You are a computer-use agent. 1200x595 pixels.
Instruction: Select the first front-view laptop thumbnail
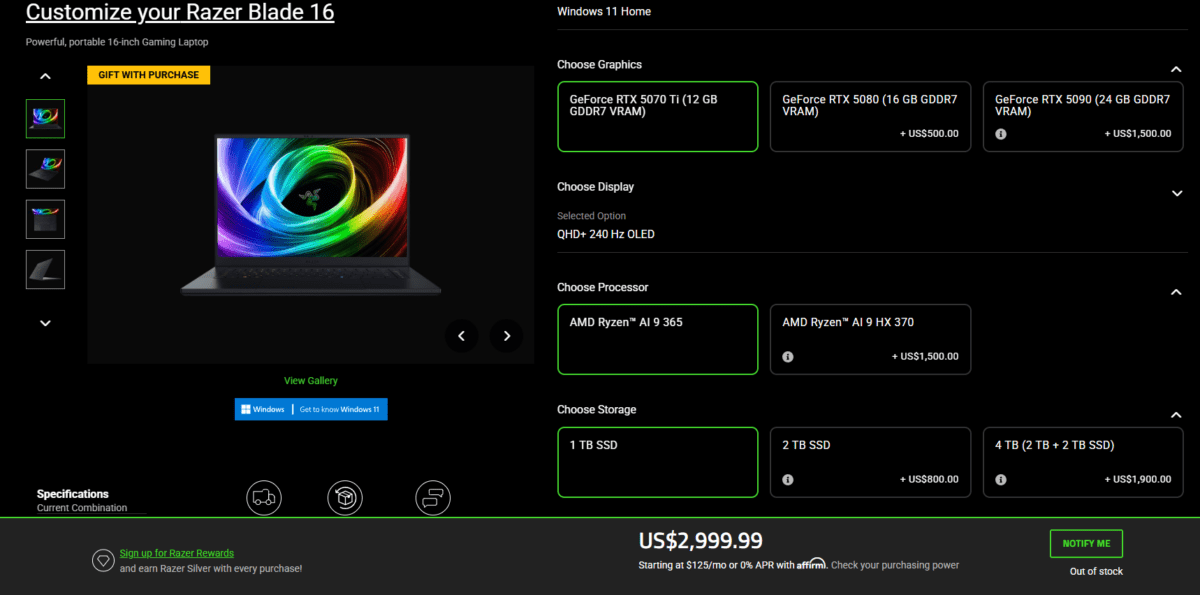[45, 118]
